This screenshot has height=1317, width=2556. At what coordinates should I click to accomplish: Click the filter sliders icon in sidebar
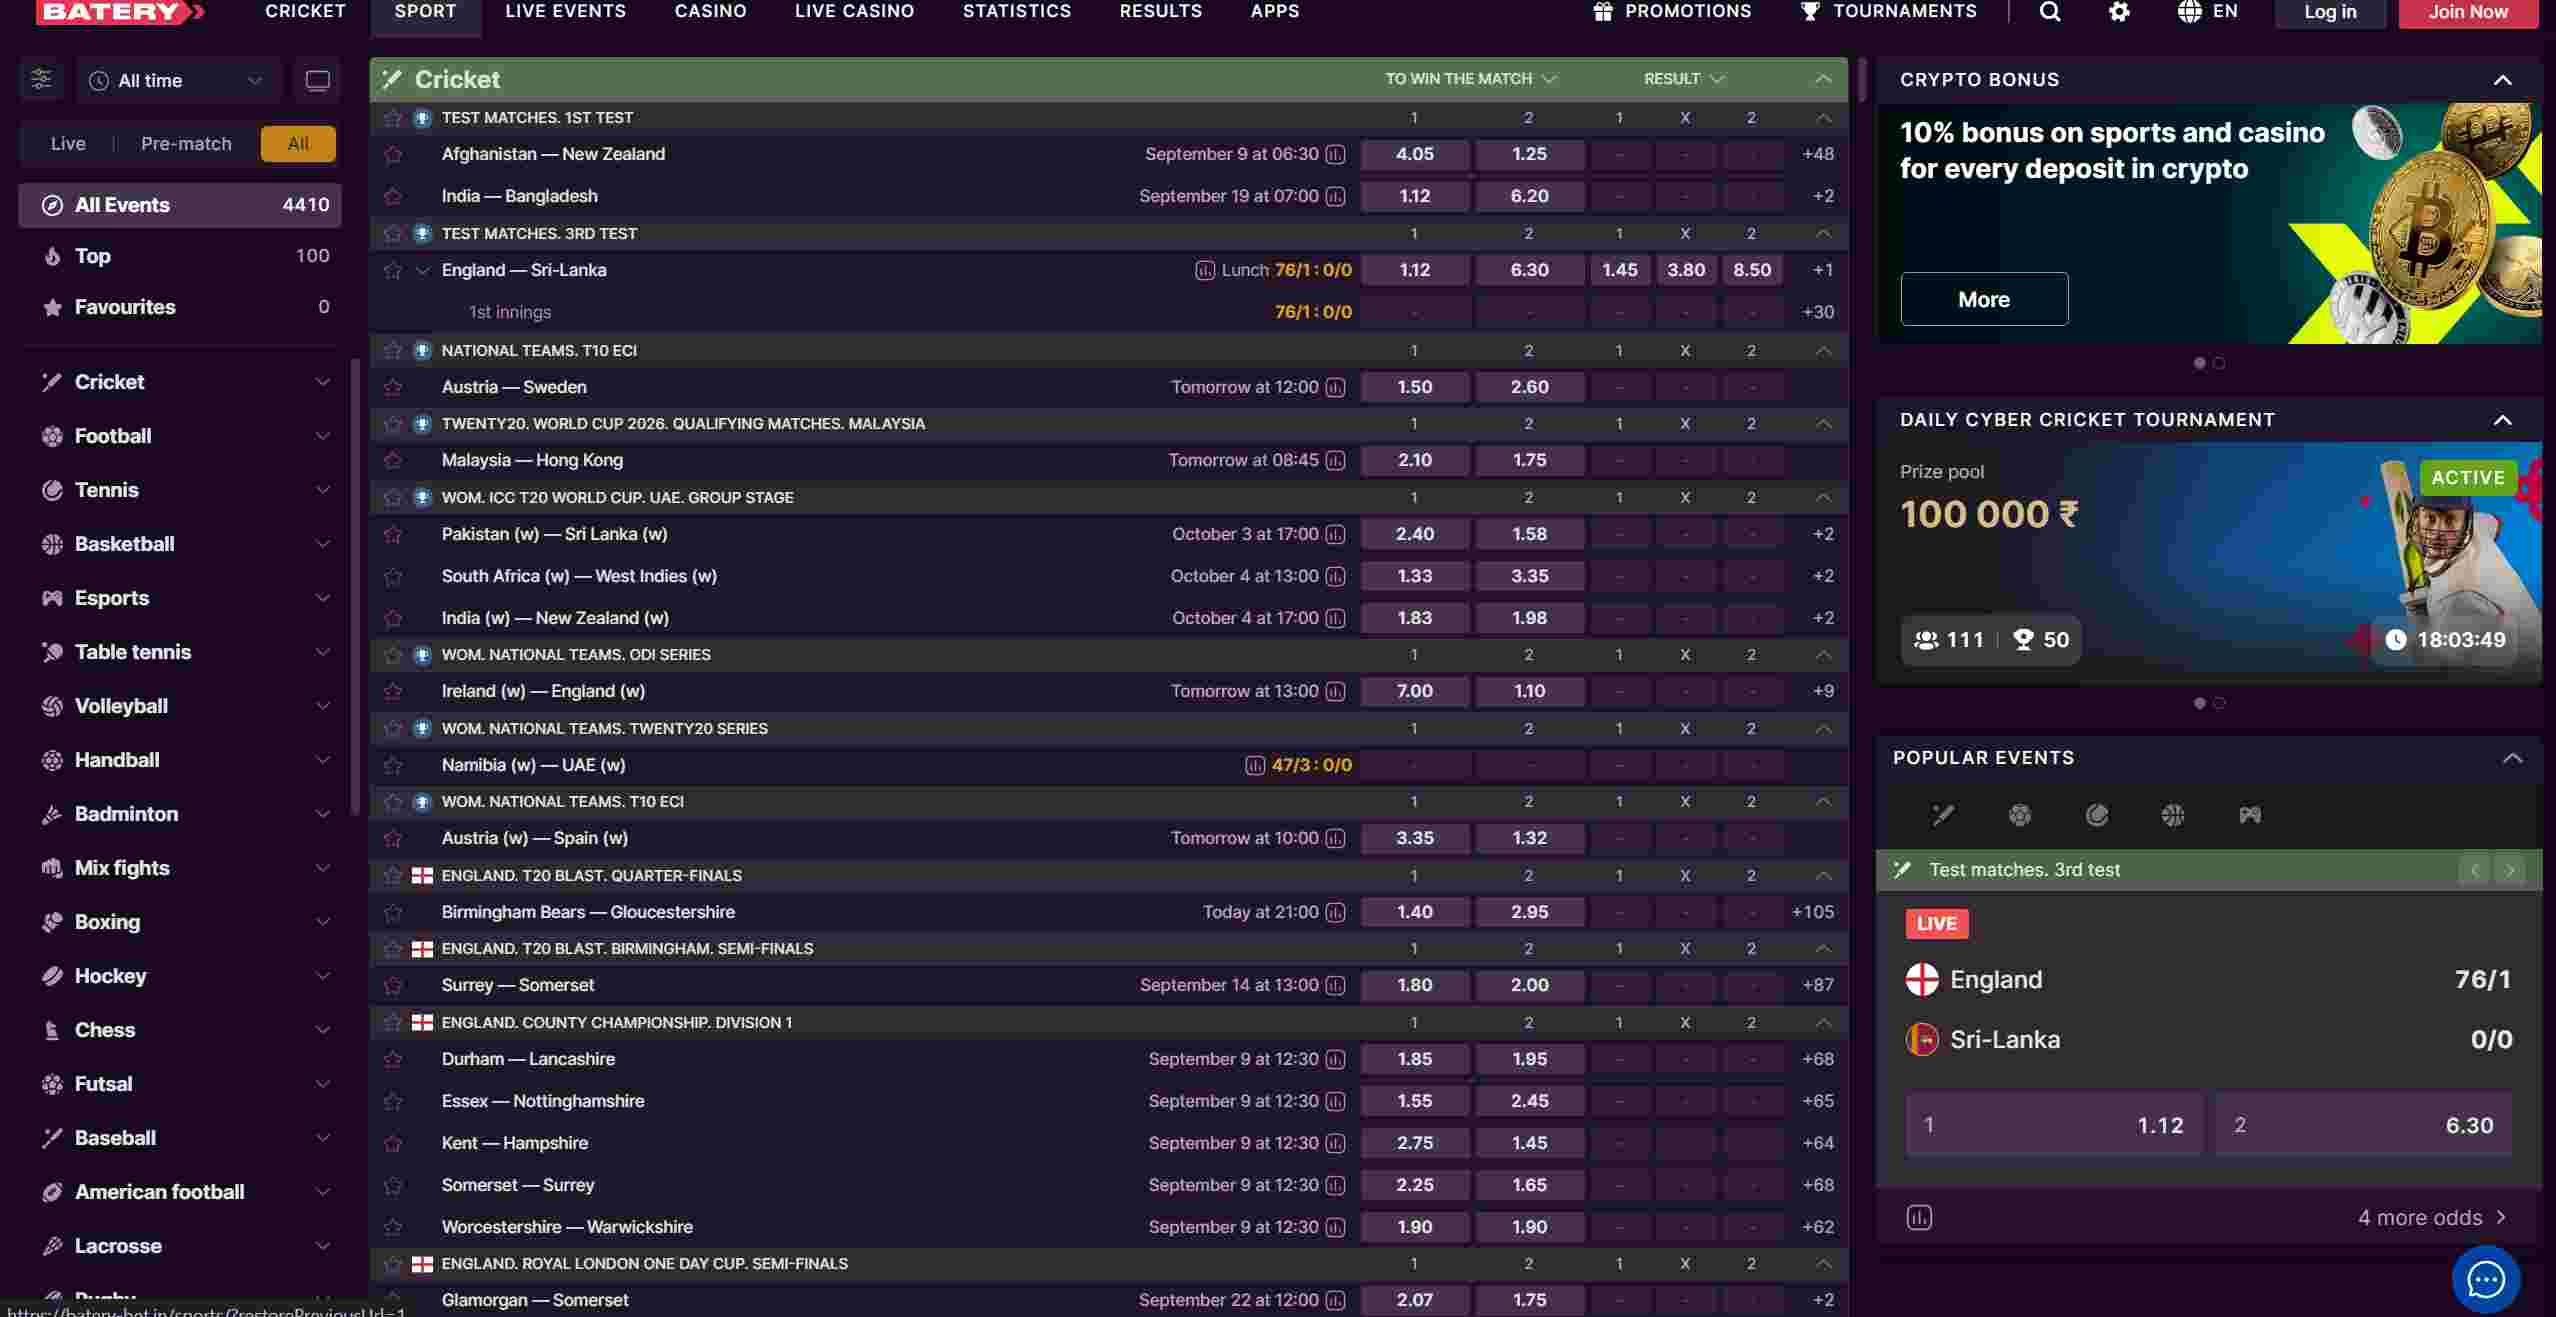(x=41, y=80)
